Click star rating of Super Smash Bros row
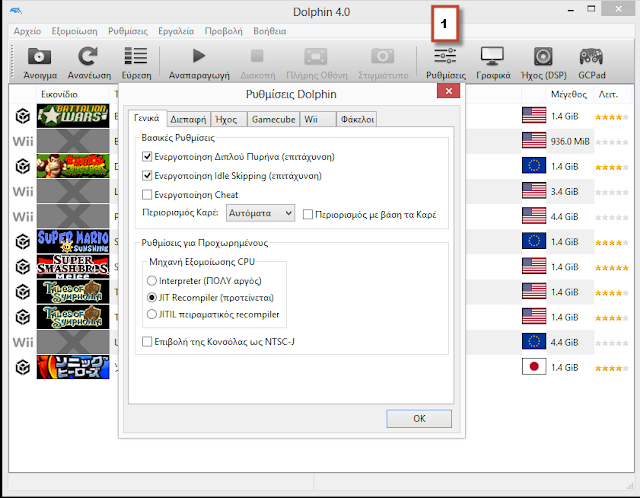The width and height of the screenshot is (640, 498). tap(611, 268)
